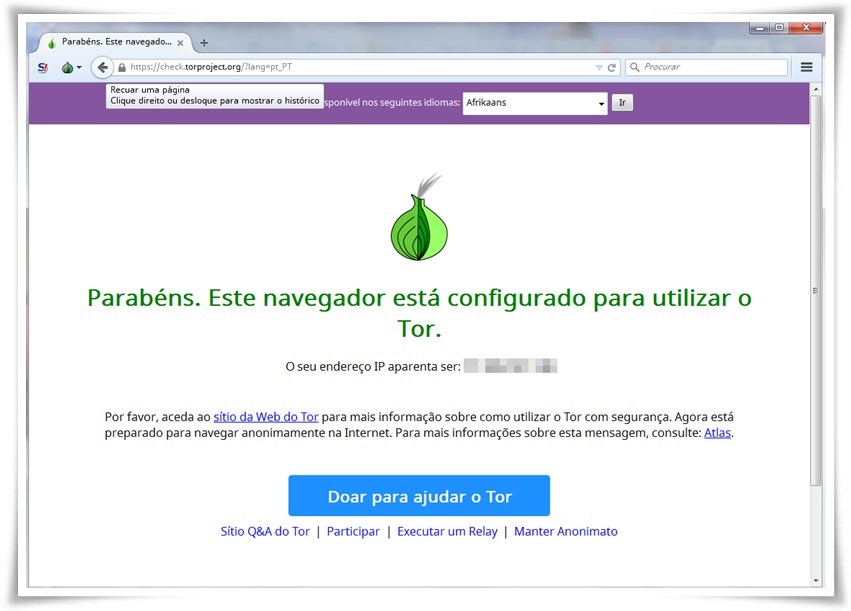Open the Atlas link
Viewport: 851px width, 611px height.
(x=717, y=432)
